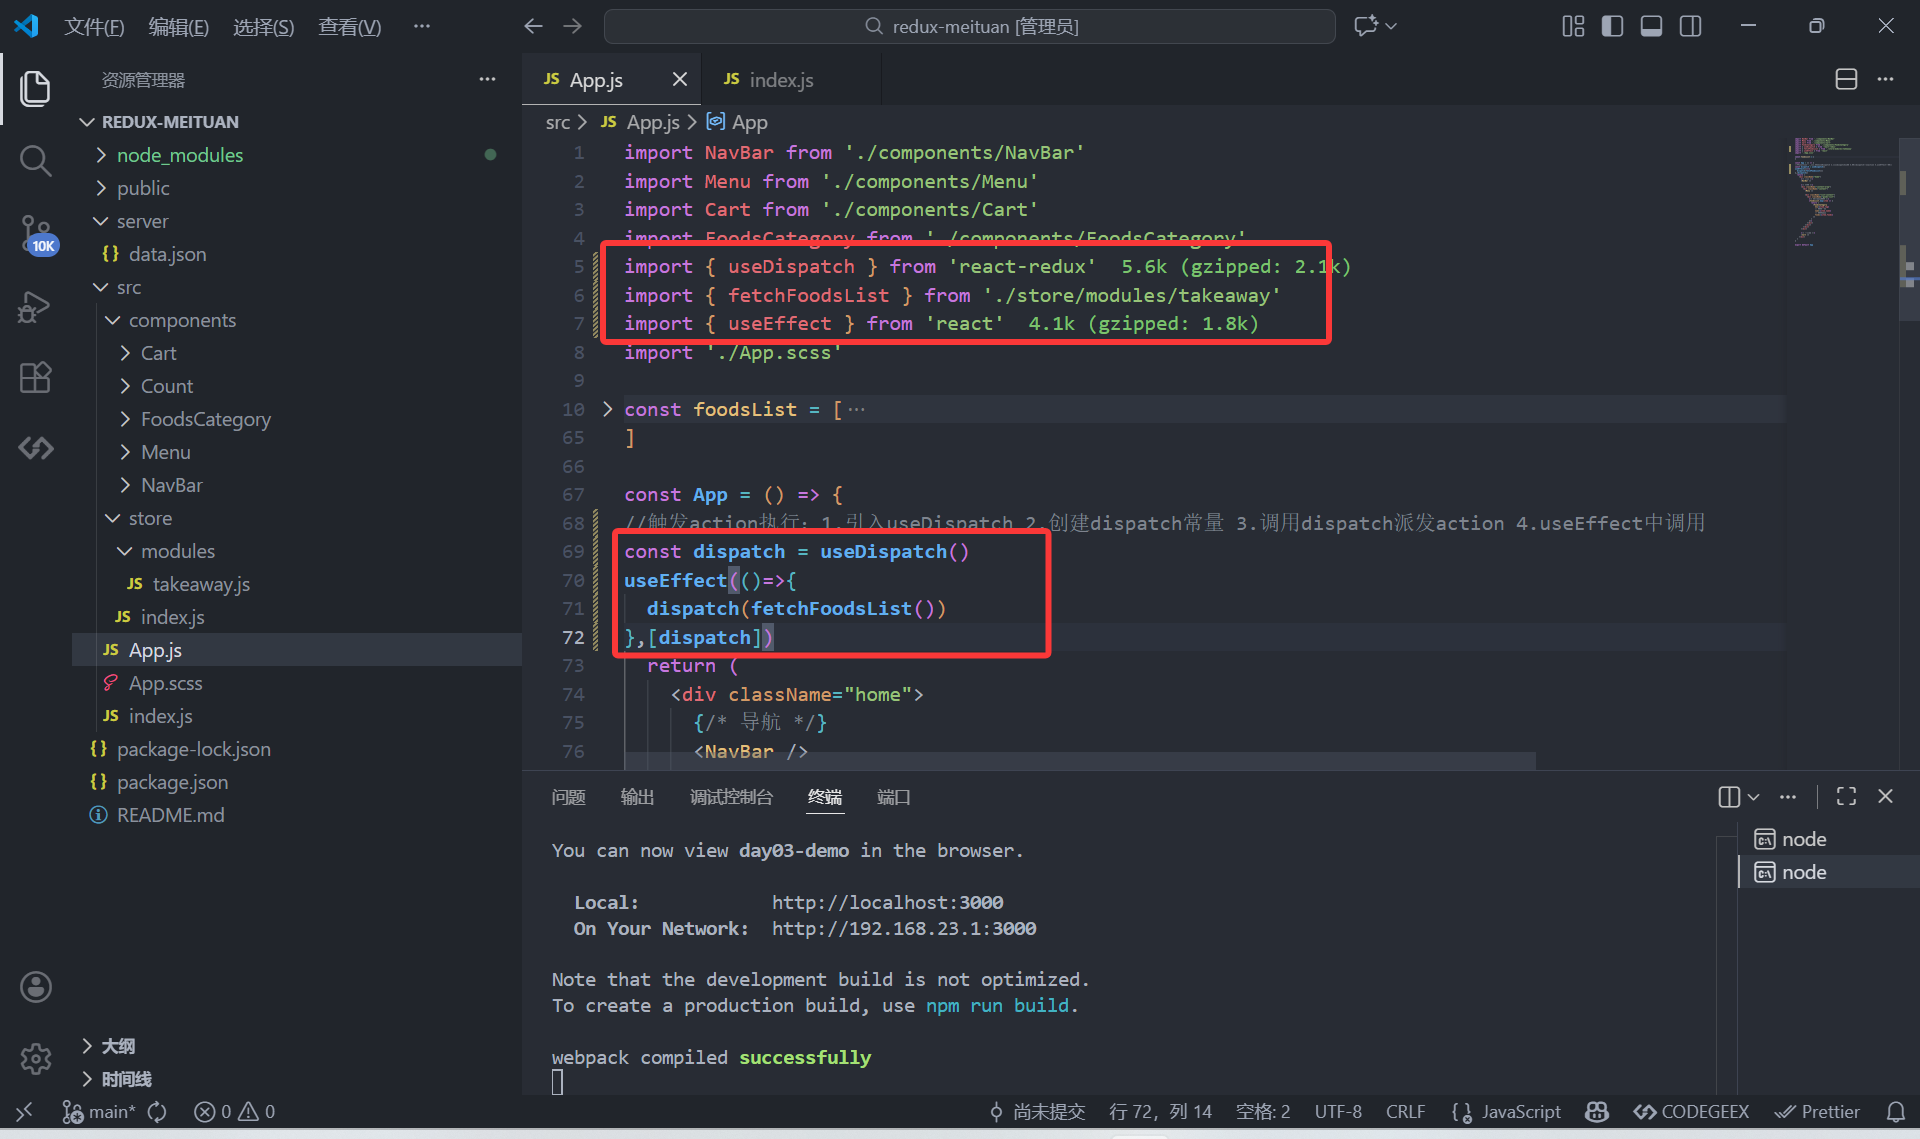
Task: Toggle bottom panel layout button
Action: 1651,26
